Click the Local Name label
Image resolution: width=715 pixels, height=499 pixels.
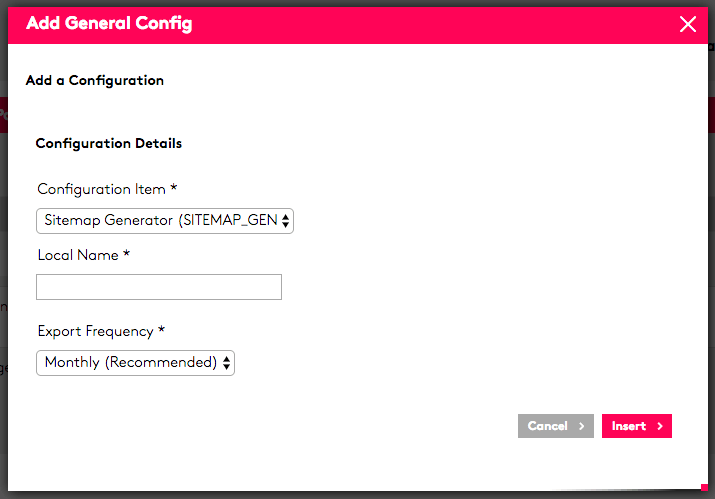[x=78, y=255]
